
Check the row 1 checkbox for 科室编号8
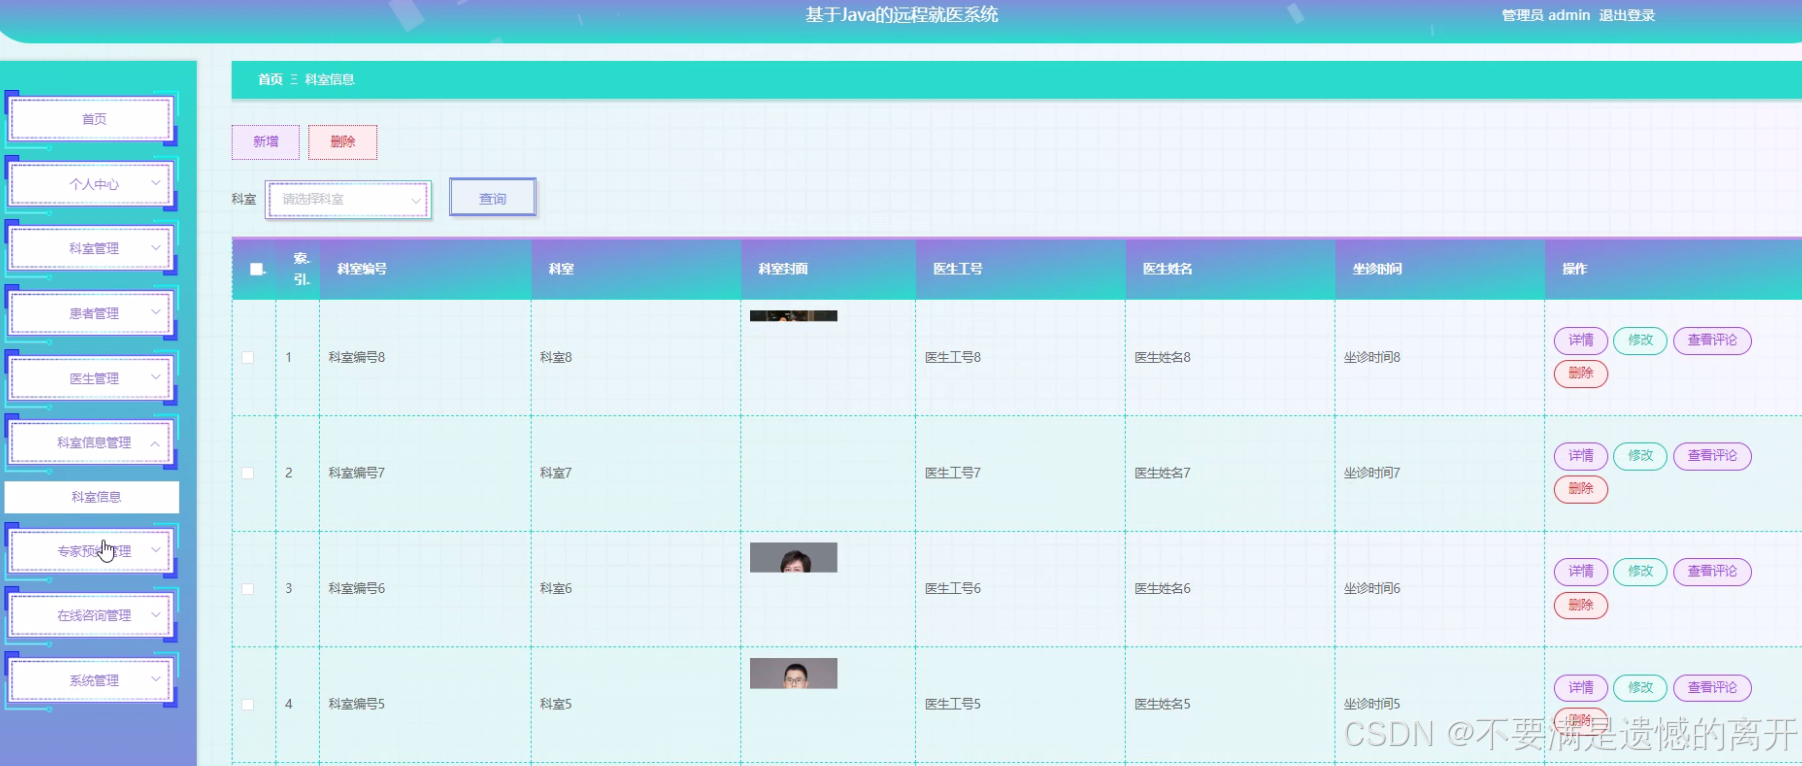point(248,357)
